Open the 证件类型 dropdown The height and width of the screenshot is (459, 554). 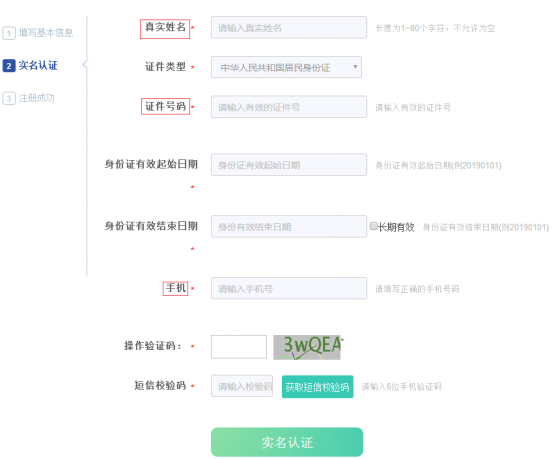286,67
